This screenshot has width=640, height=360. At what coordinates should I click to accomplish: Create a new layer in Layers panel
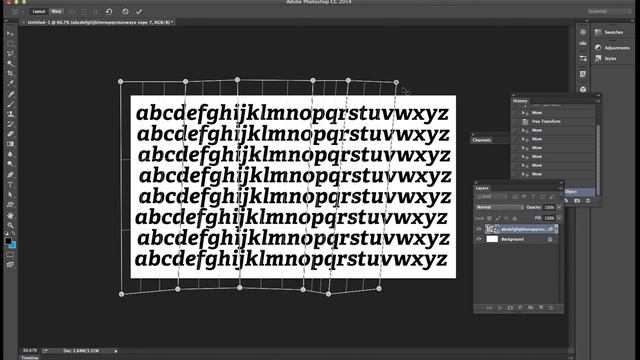pyautogui.click(x=541, y=307)
